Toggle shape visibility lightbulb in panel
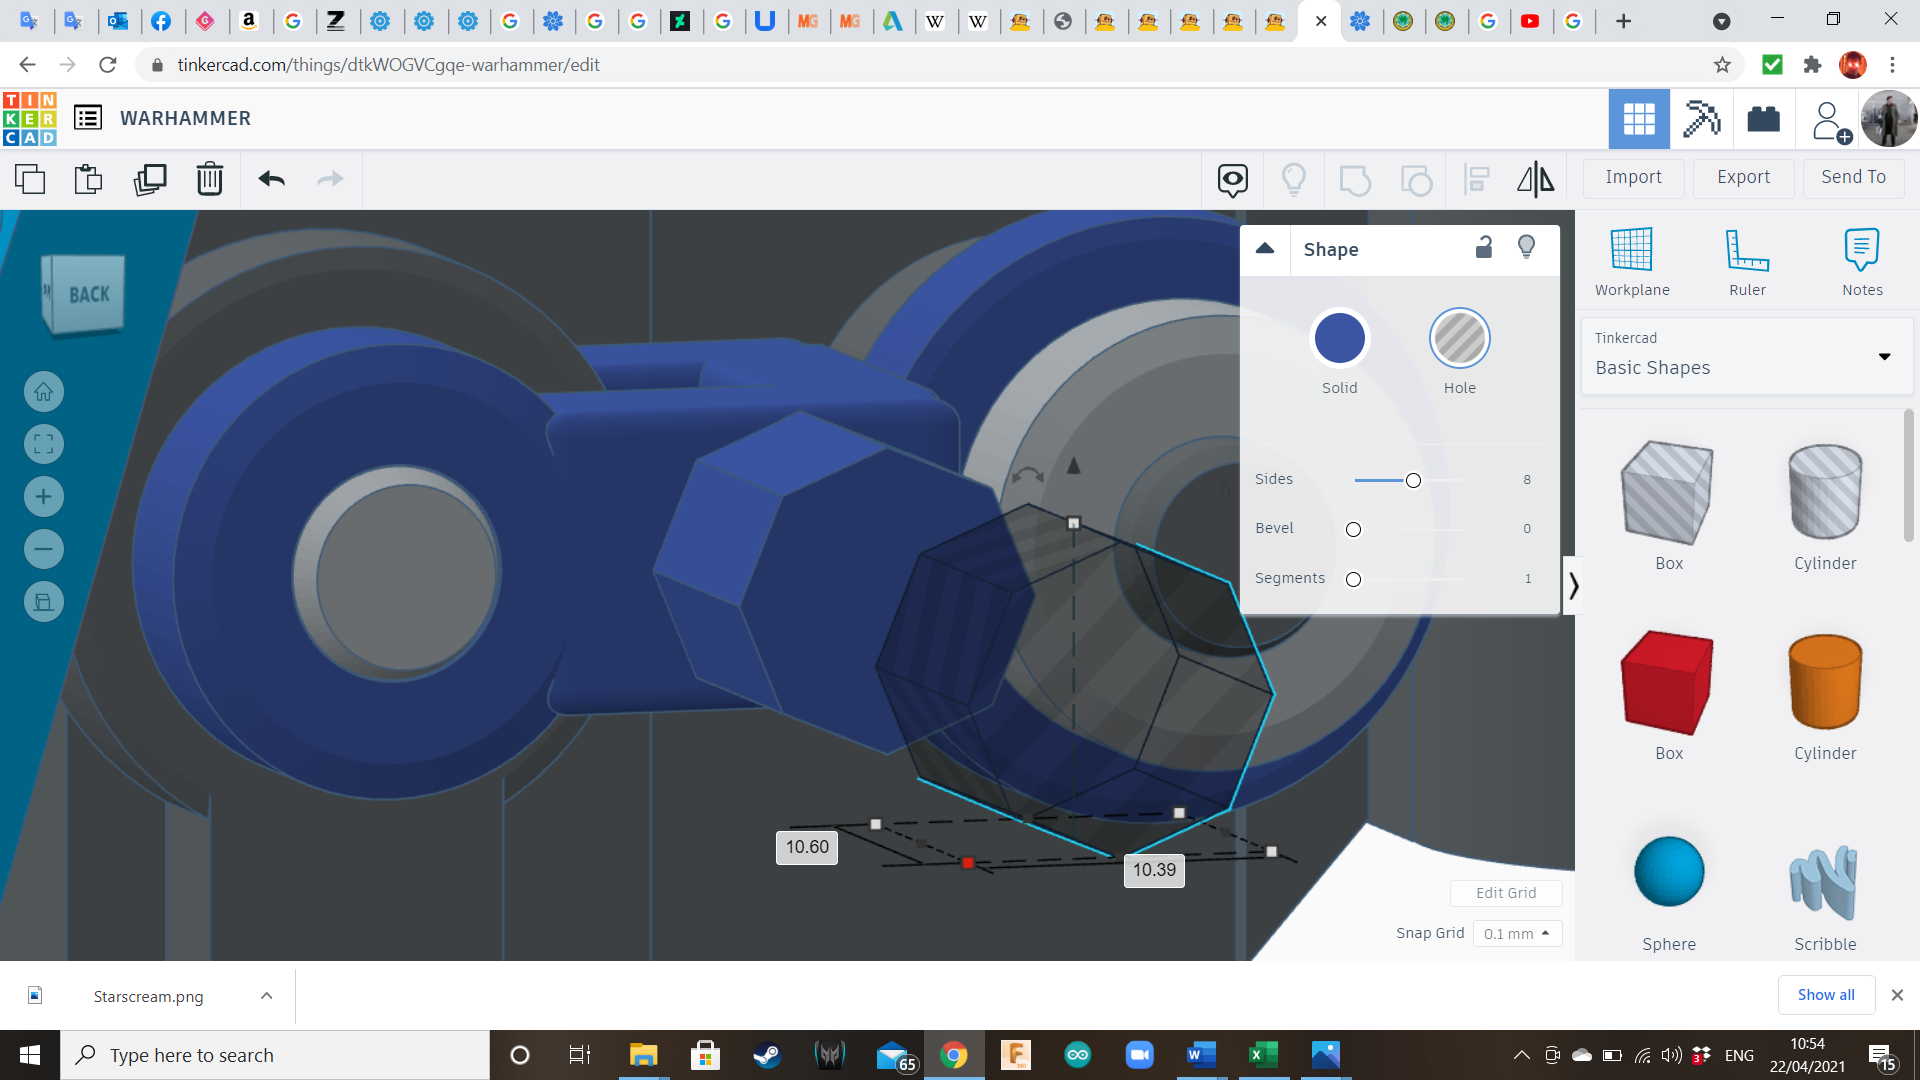This screenshot has width=1920, height=1080. [1526, 248]
